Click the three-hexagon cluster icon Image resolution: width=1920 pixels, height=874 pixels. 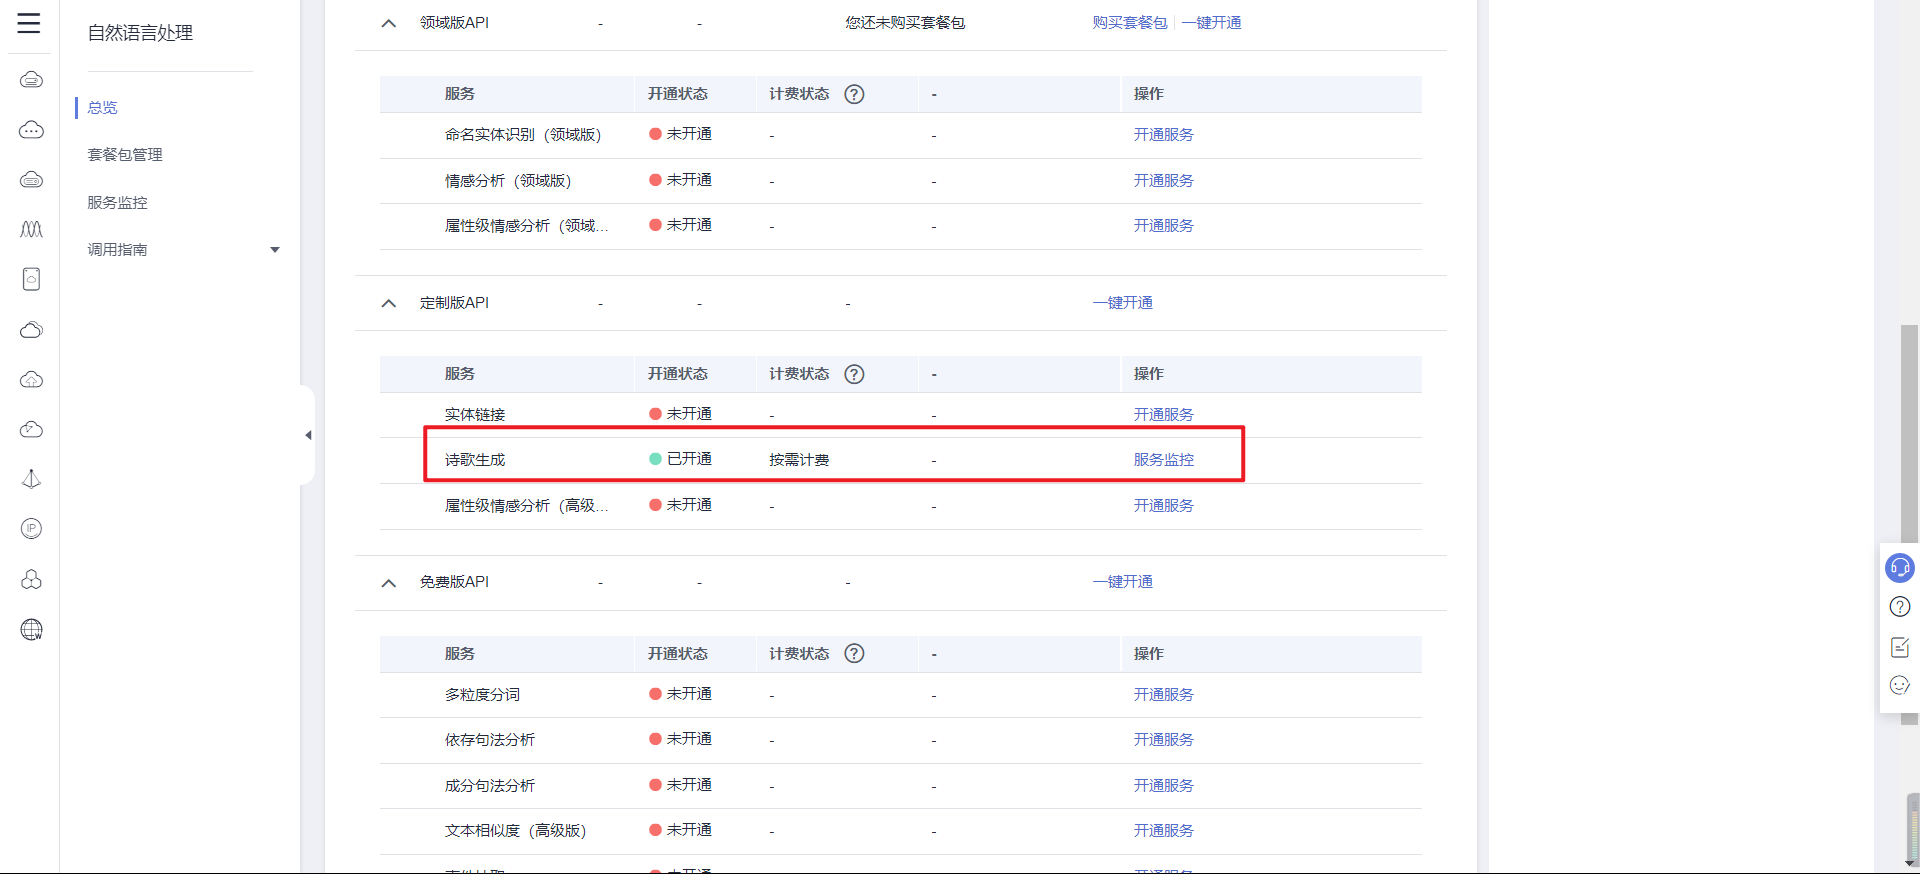[x=31, y=579]
